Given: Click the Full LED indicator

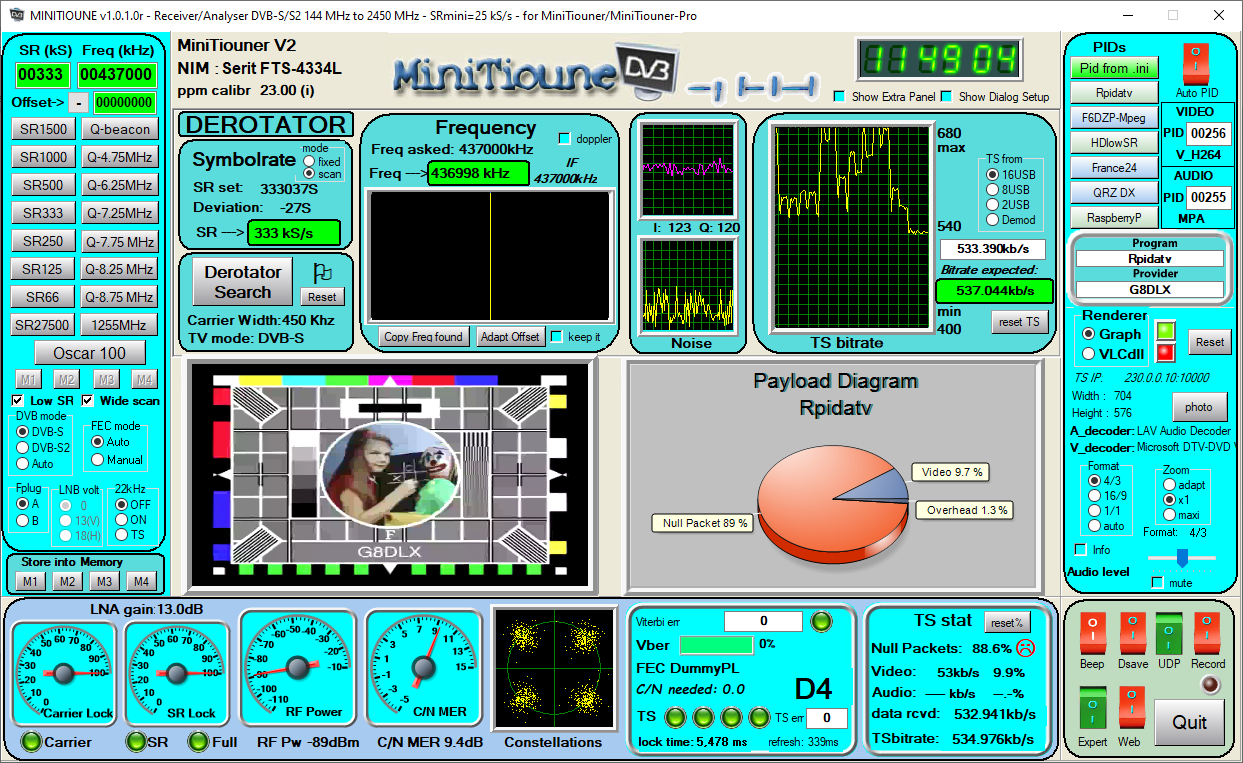Looking at the screenshot, I should [198, 741].
